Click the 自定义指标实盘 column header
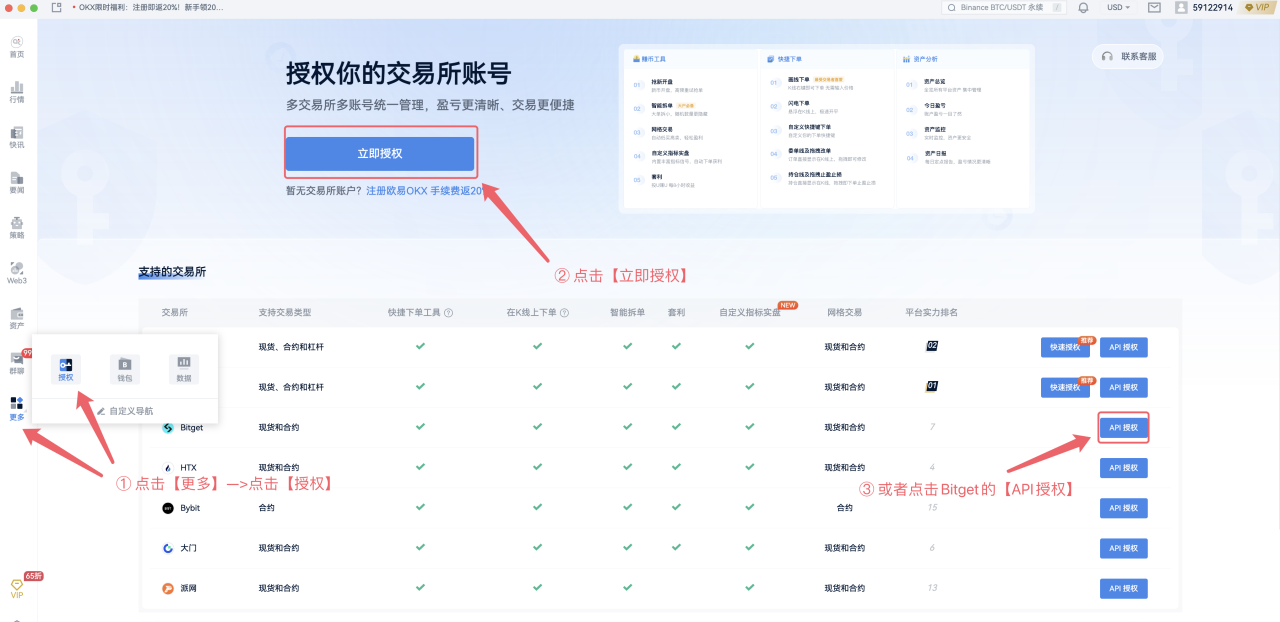Screen dimensions: 1280x622 pyautogui.click(x=749, y=313)
